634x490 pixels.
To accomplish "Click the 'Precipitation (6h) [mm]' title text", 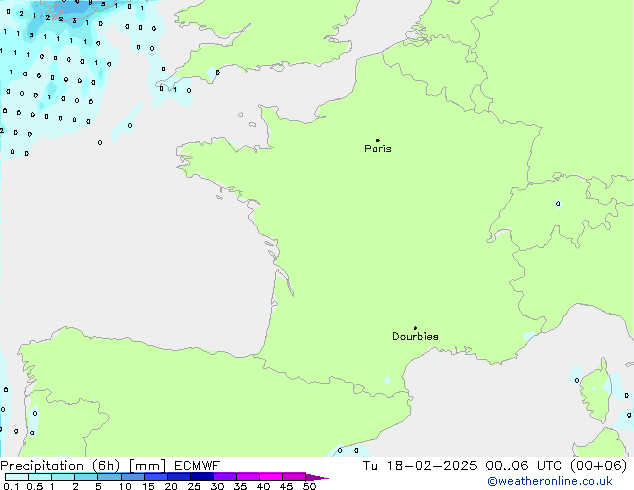I will click(83, 466).
